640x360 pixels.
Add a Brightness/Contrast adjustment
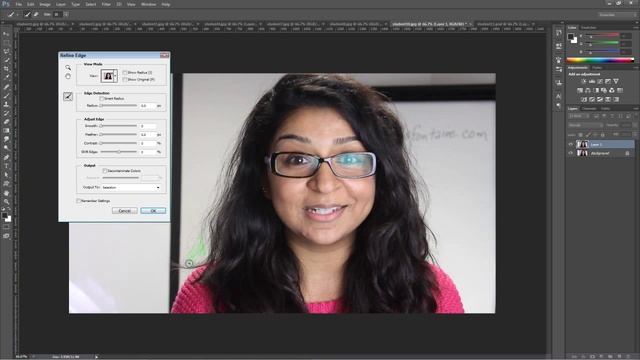click(584, 81)
